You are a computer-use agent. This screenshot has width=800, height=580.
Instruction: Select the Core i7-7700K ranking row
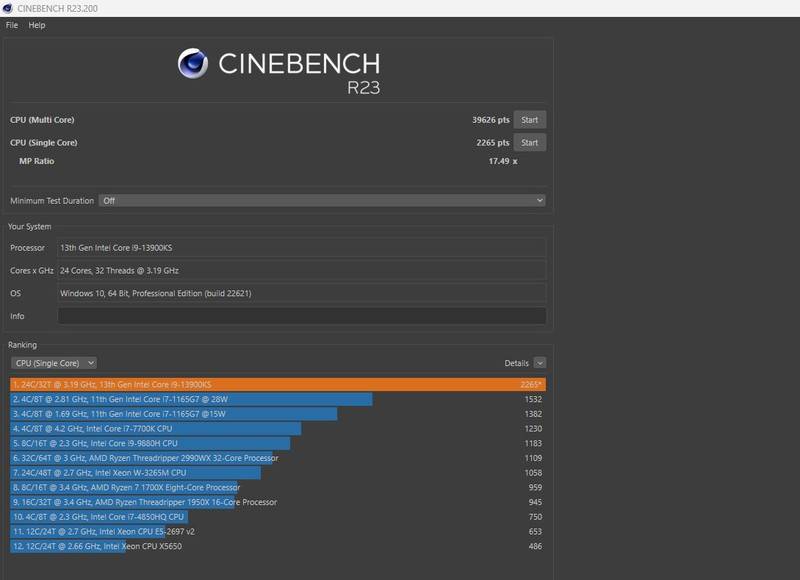click(x=278, y=429)
